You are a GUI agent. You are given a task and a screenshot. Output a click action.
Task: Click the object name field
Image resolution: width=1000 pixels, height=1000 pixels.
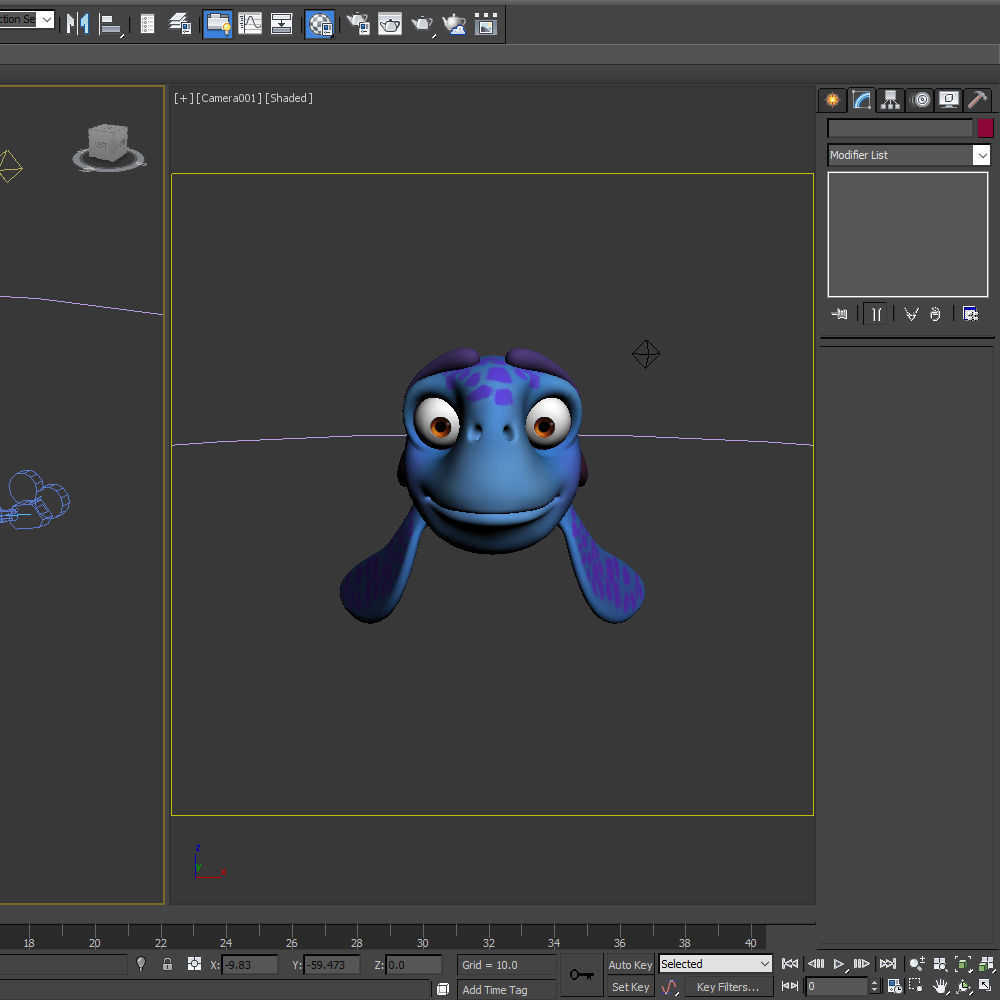point(900,128)
